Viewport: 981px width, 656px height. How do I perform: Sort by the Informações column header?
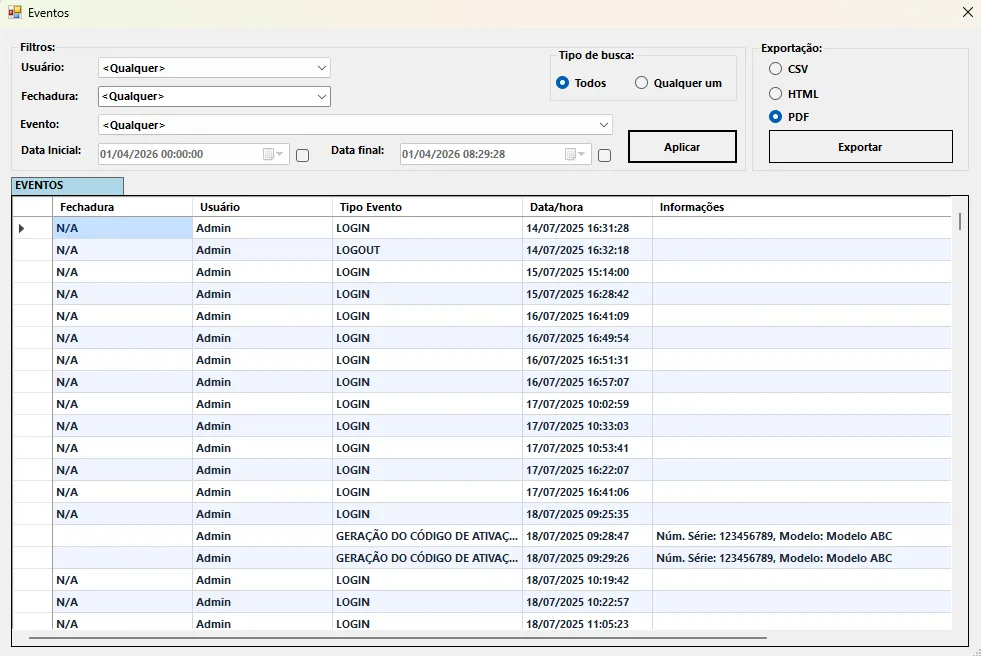point(801,207)
